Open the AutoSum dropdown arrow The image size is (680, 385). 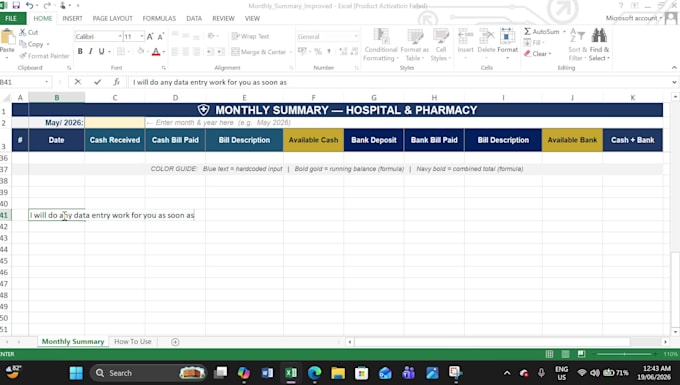click(x=564, y=32)
